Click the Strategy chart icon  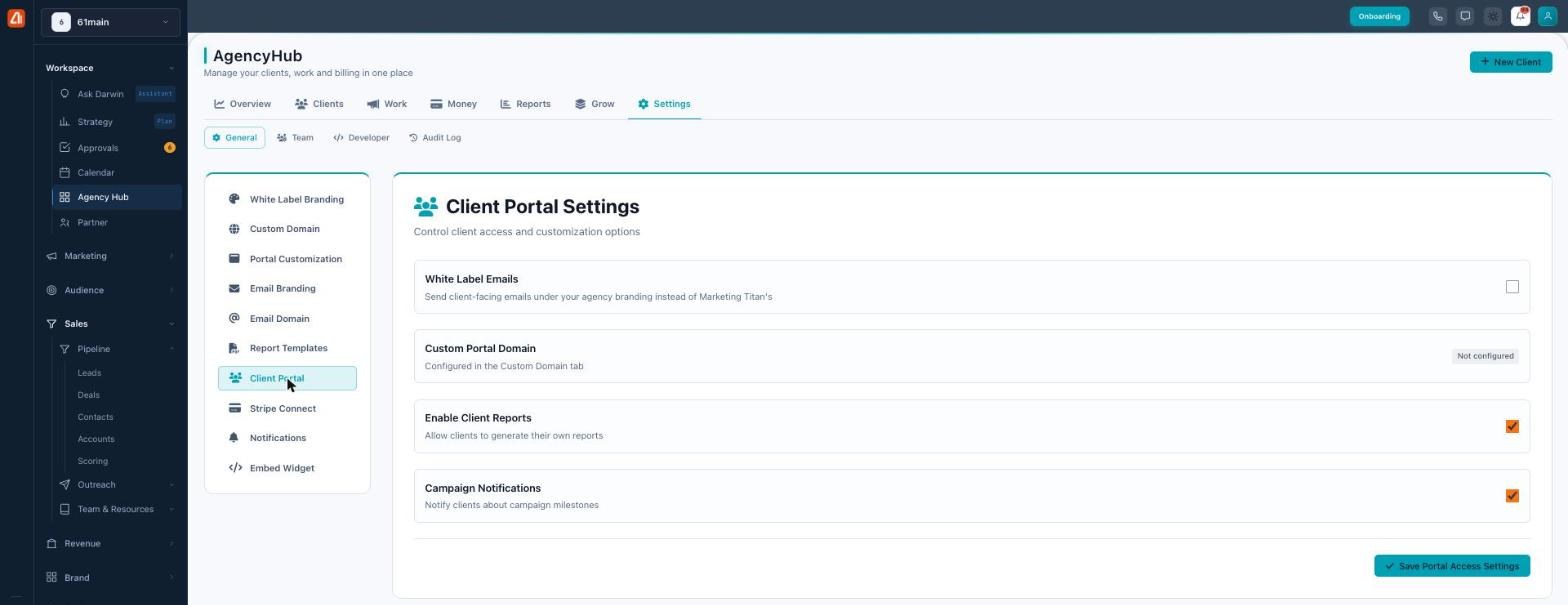[x=65, y=122]
